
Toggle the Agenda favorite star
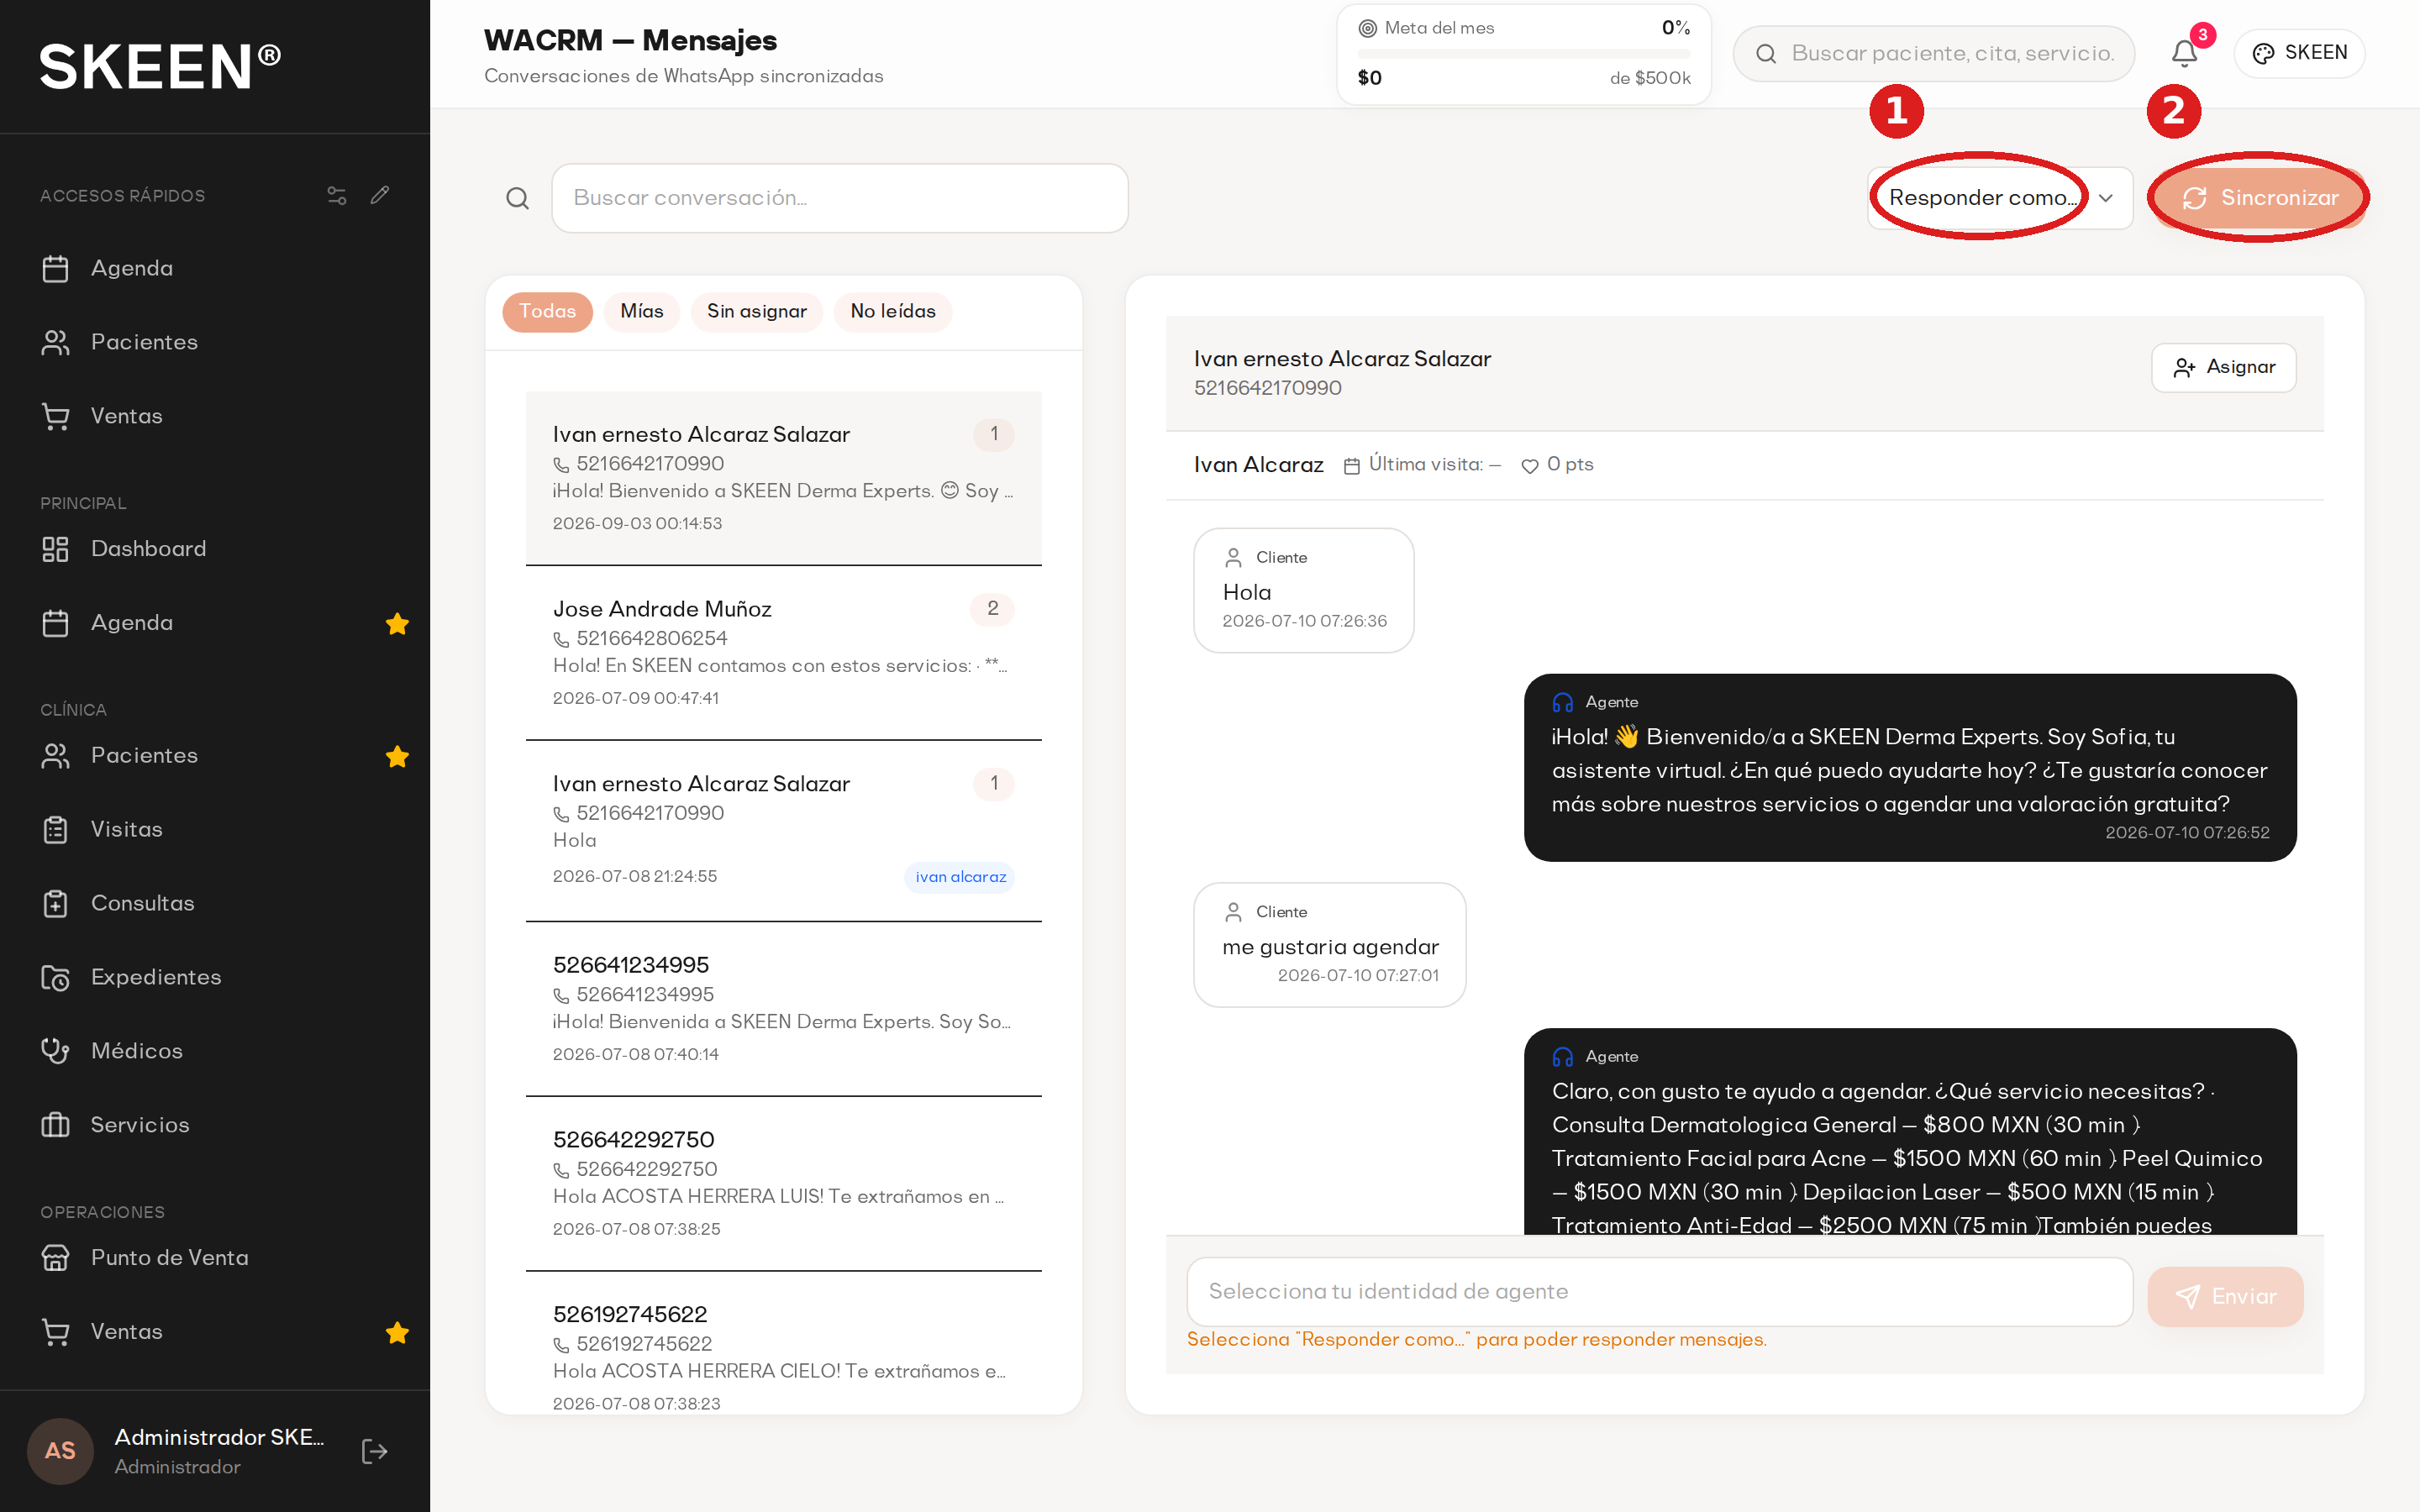click(397, 623)
